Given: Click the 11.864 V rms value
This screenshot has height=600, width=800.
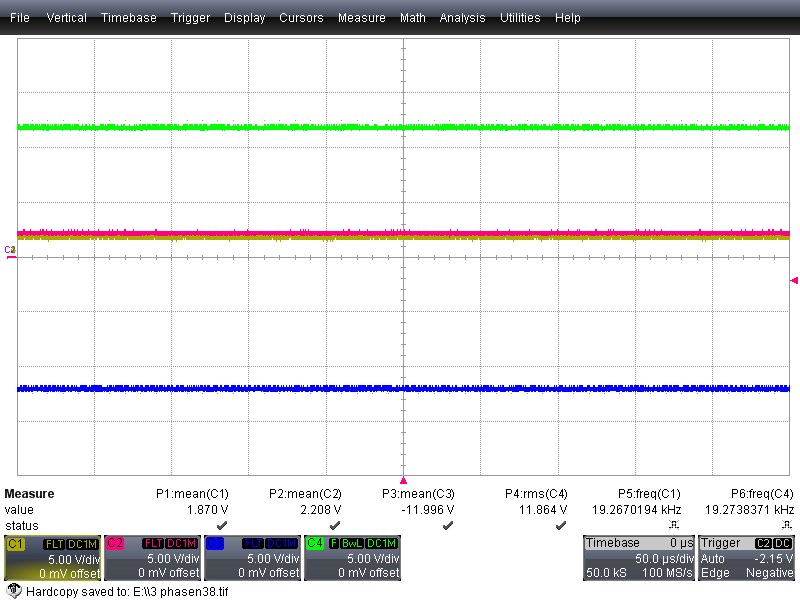Looking at the screenshot, I should click(x=543, y=510).
